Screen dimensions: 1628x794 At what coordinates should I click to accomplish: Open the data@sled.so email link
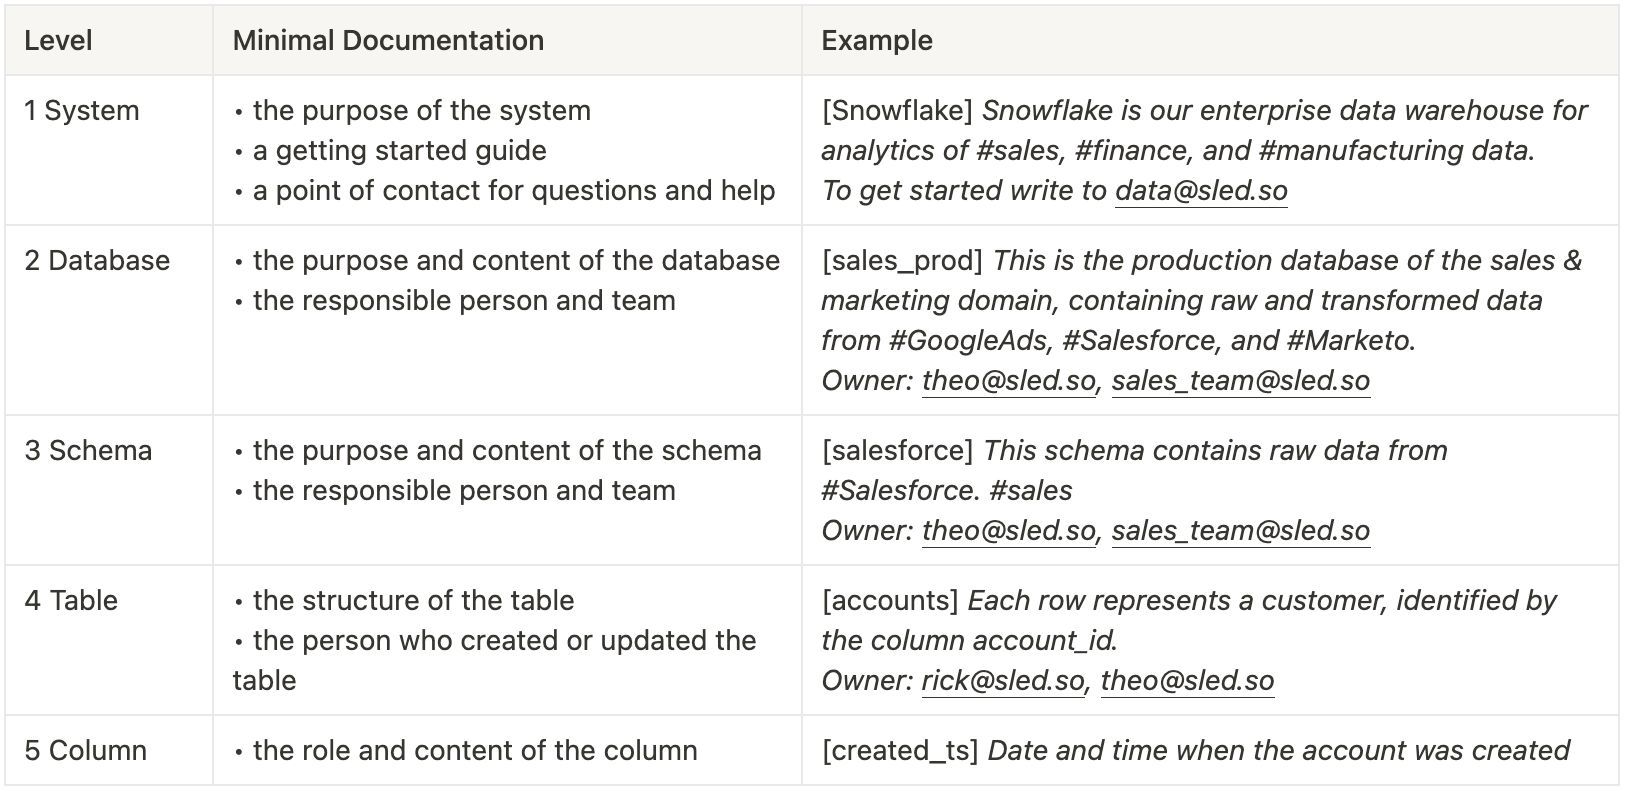1201,190
